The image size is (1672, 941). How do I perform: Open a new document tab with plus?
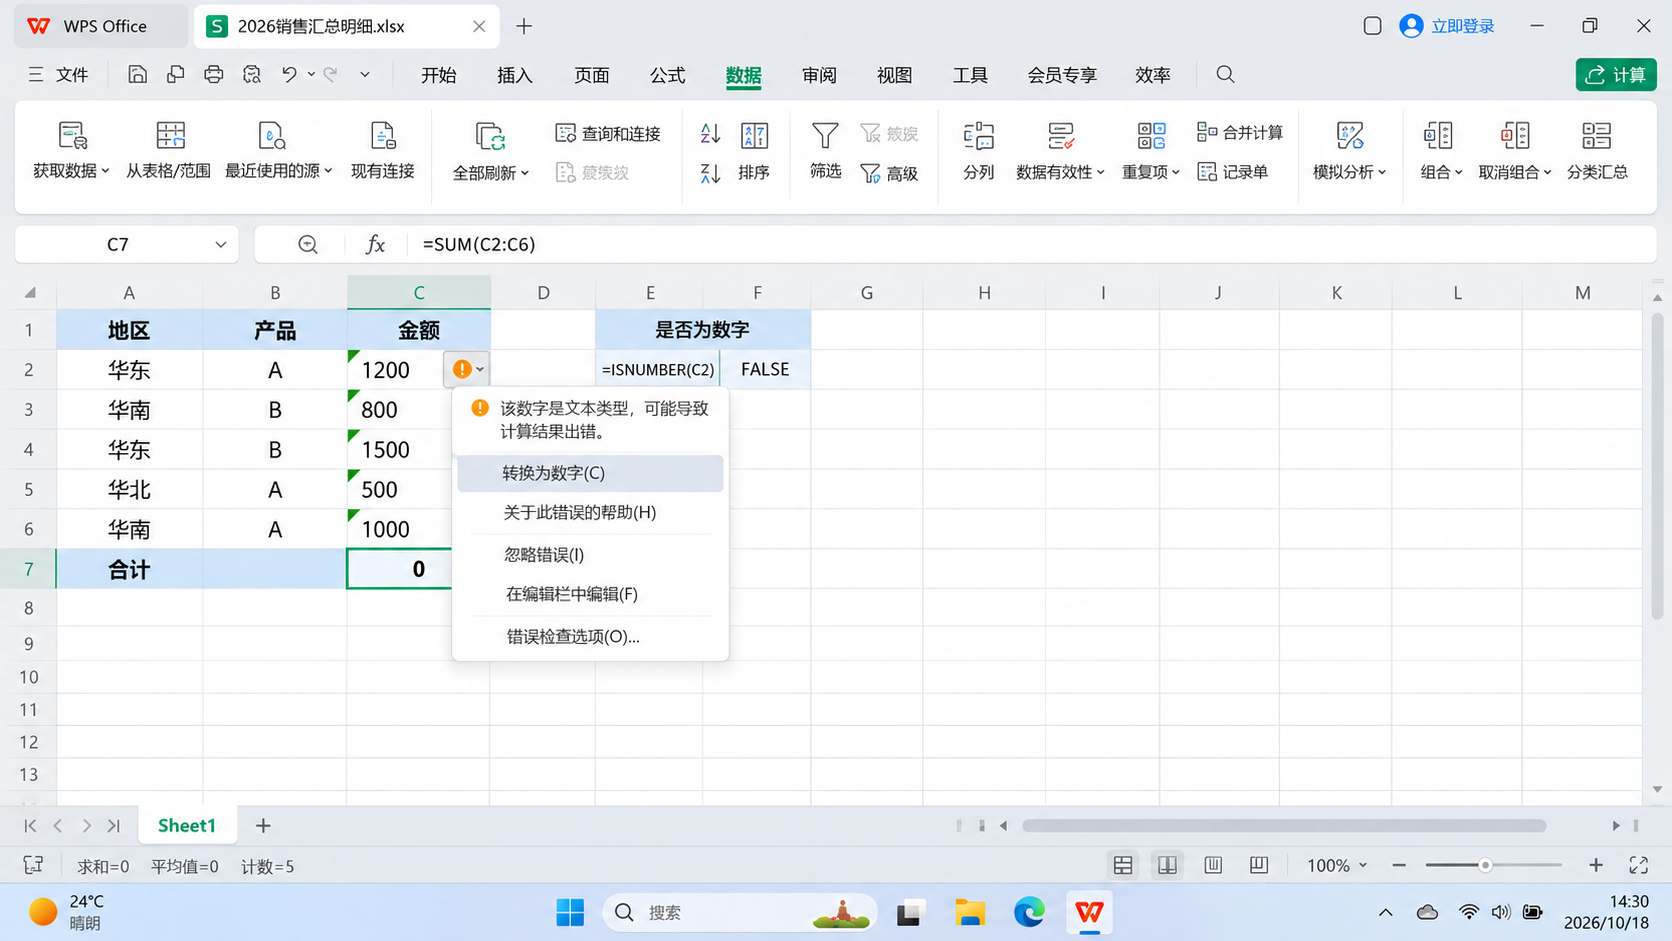coord(524,26)
